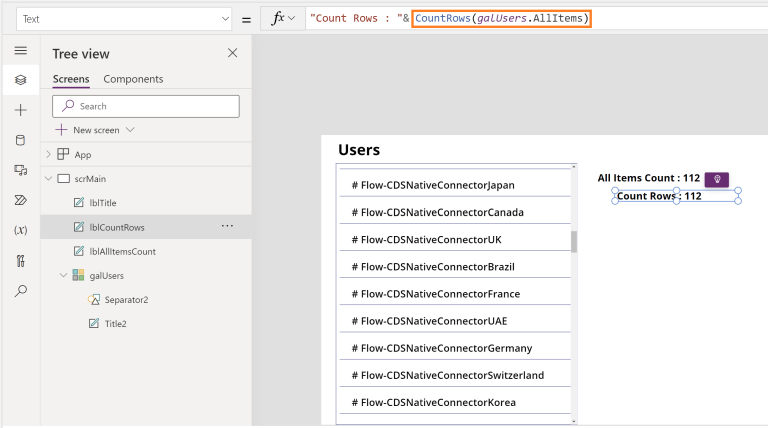
Task: Open more options for lblCountRows
Action: click(x=227, y=227)
